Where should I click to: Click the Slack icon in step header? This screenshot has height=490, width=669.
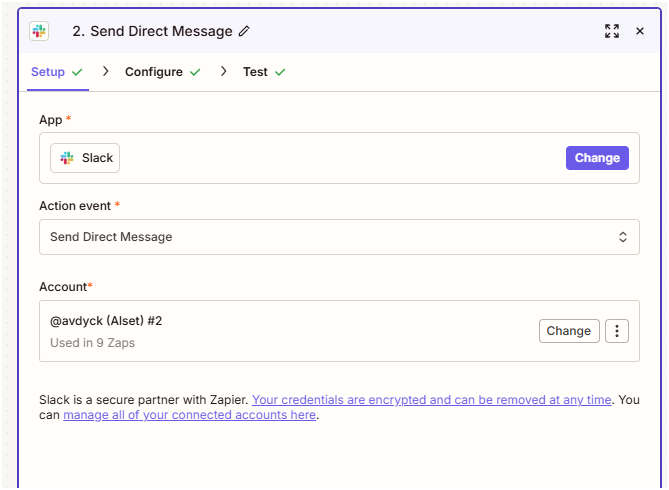click(x=39, y=31)
